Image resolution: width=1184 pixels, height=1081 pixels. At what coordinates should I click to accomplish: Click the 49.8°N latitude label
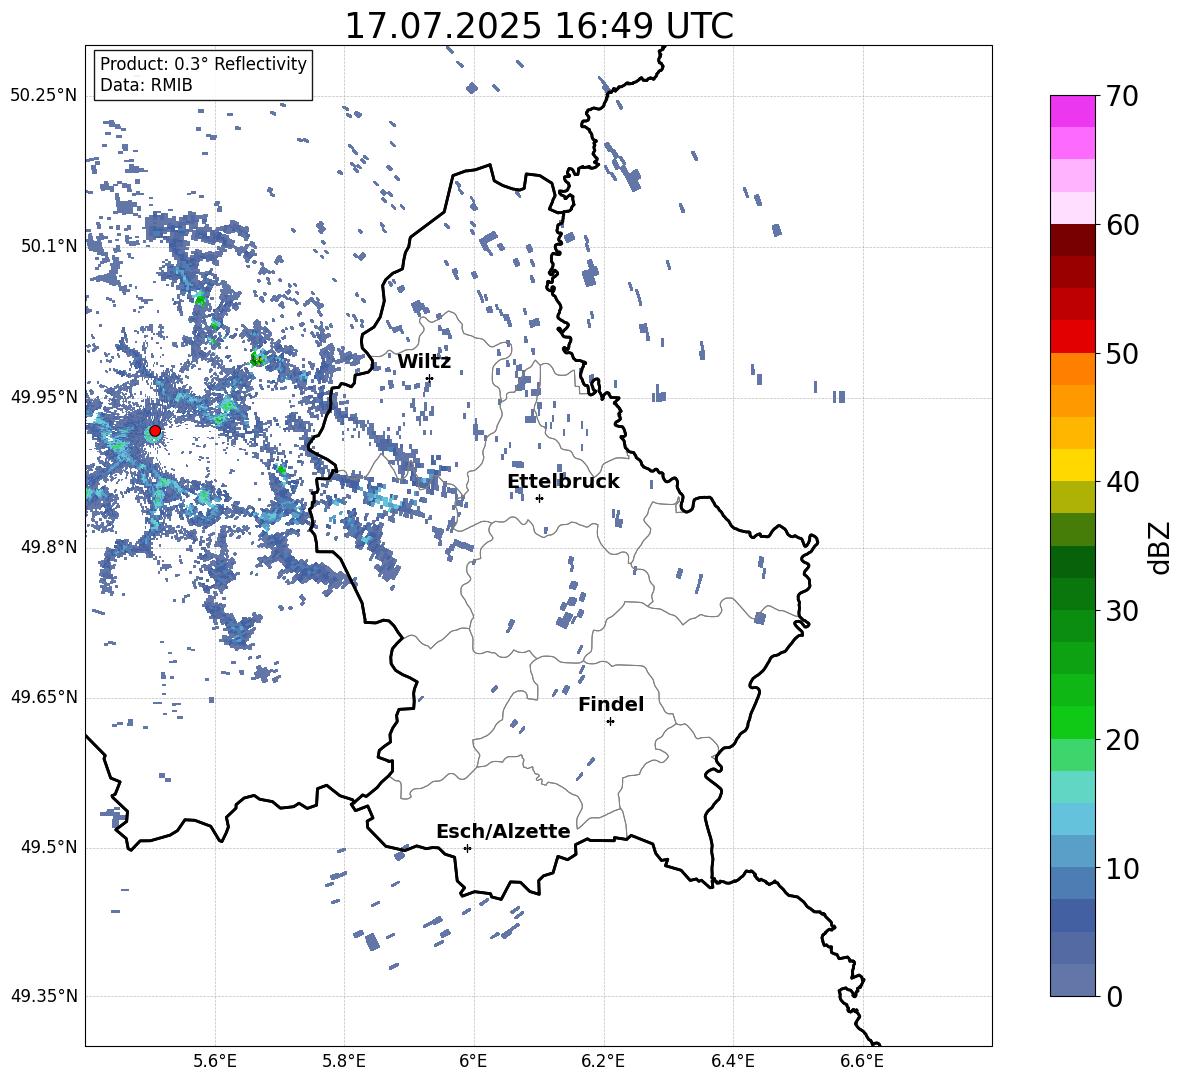[49, 547]
